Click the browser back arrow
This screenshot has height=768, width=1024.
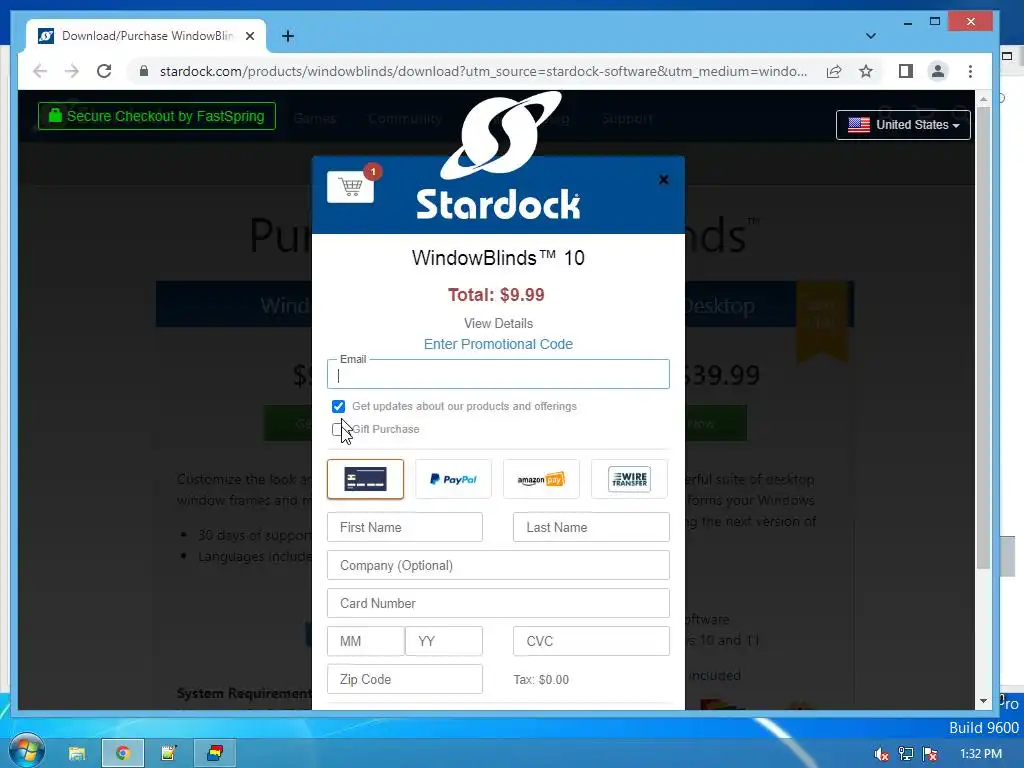[x=40, y=71]
